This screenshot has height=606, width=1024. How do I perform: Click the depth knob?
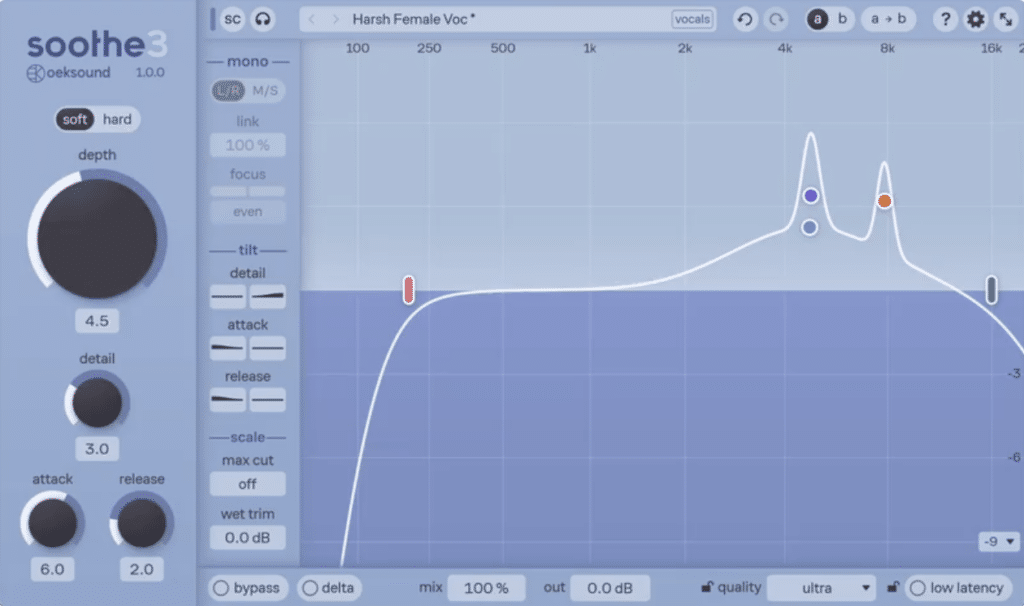click(x=97, y=238)
